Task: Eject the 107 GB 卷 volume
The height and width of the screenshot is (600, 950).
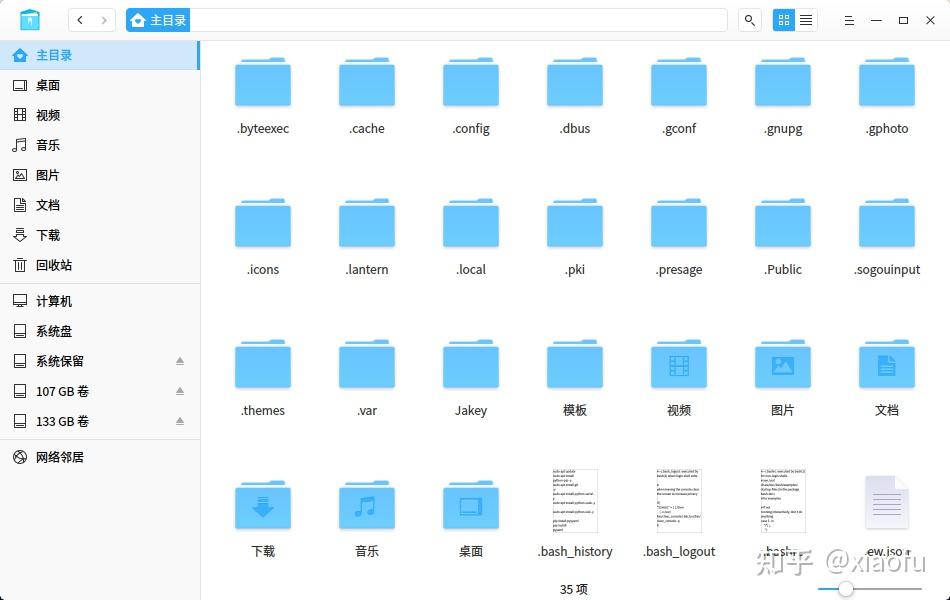Action: [x=181, y=391]
